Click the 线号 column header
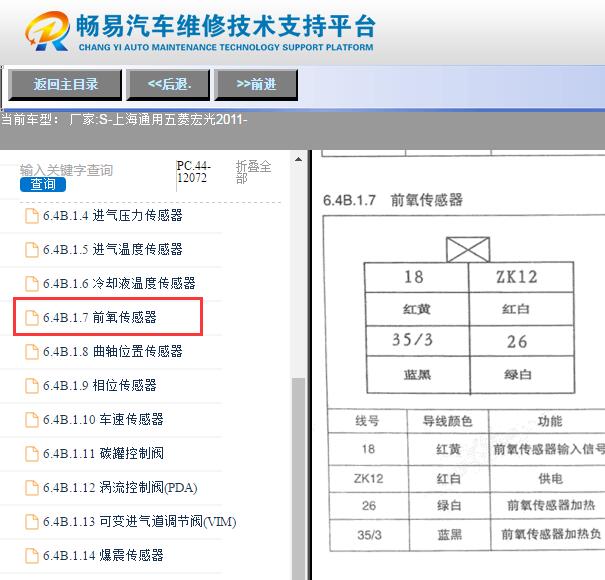Viewport: 605px width, 580px height. [x=367, y=421]
